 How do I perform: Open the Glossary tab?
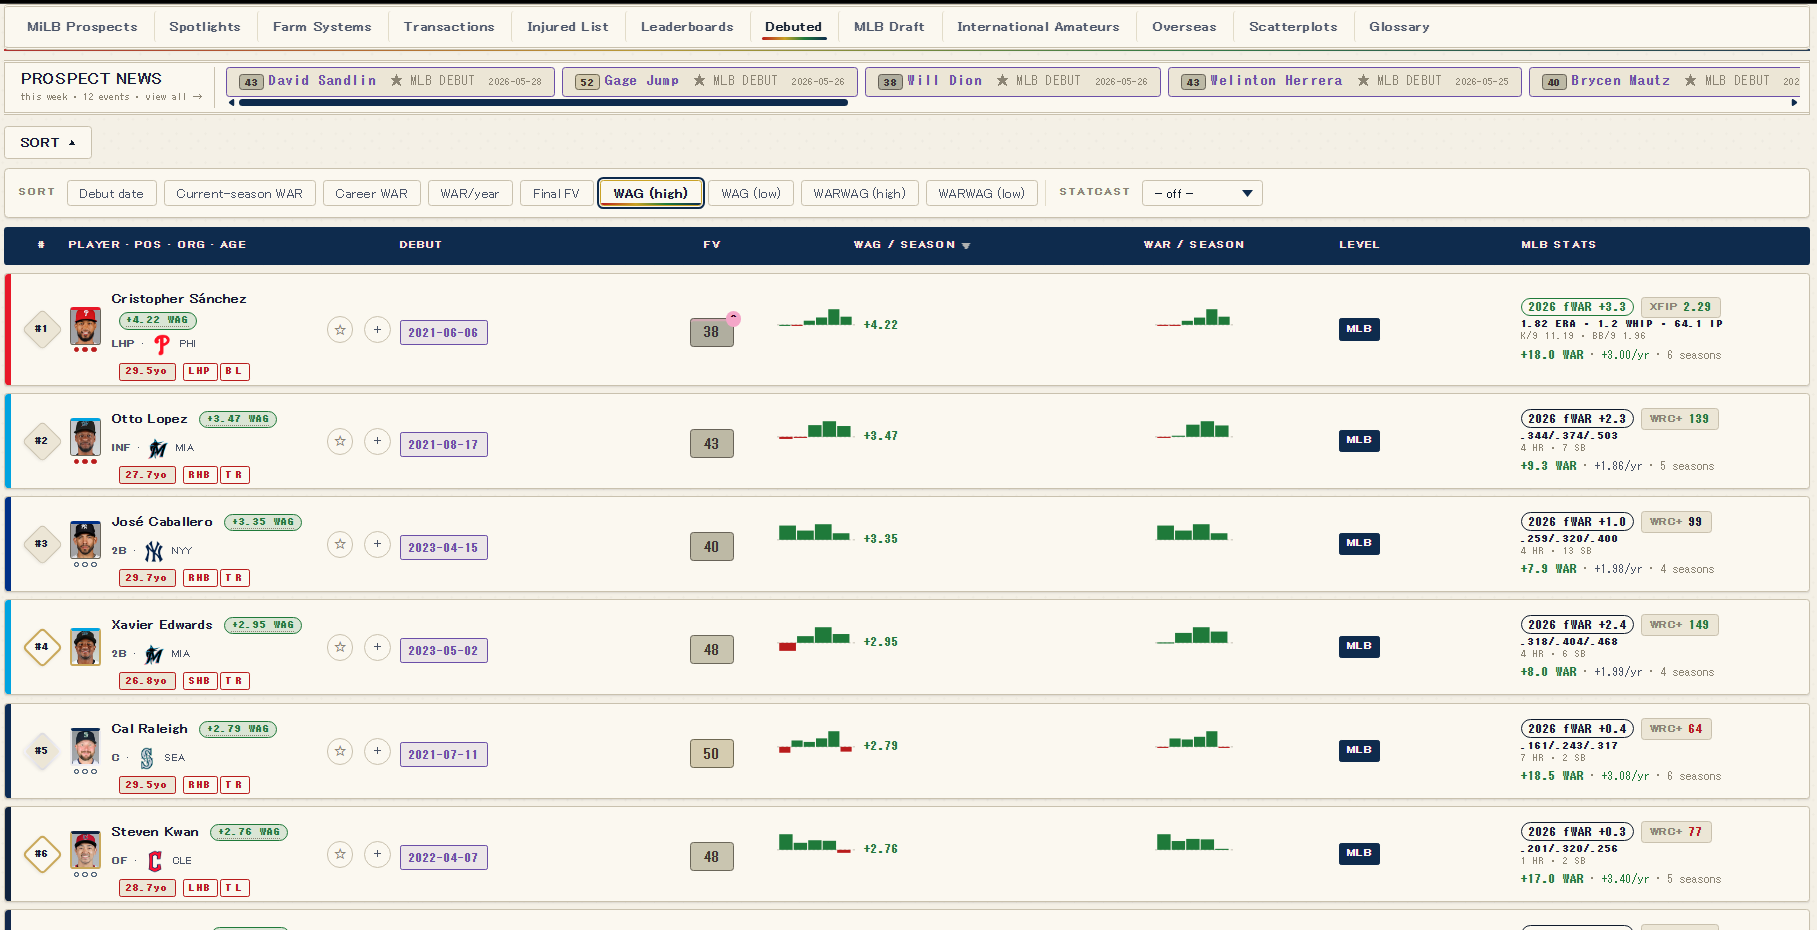coord(1399,27)
